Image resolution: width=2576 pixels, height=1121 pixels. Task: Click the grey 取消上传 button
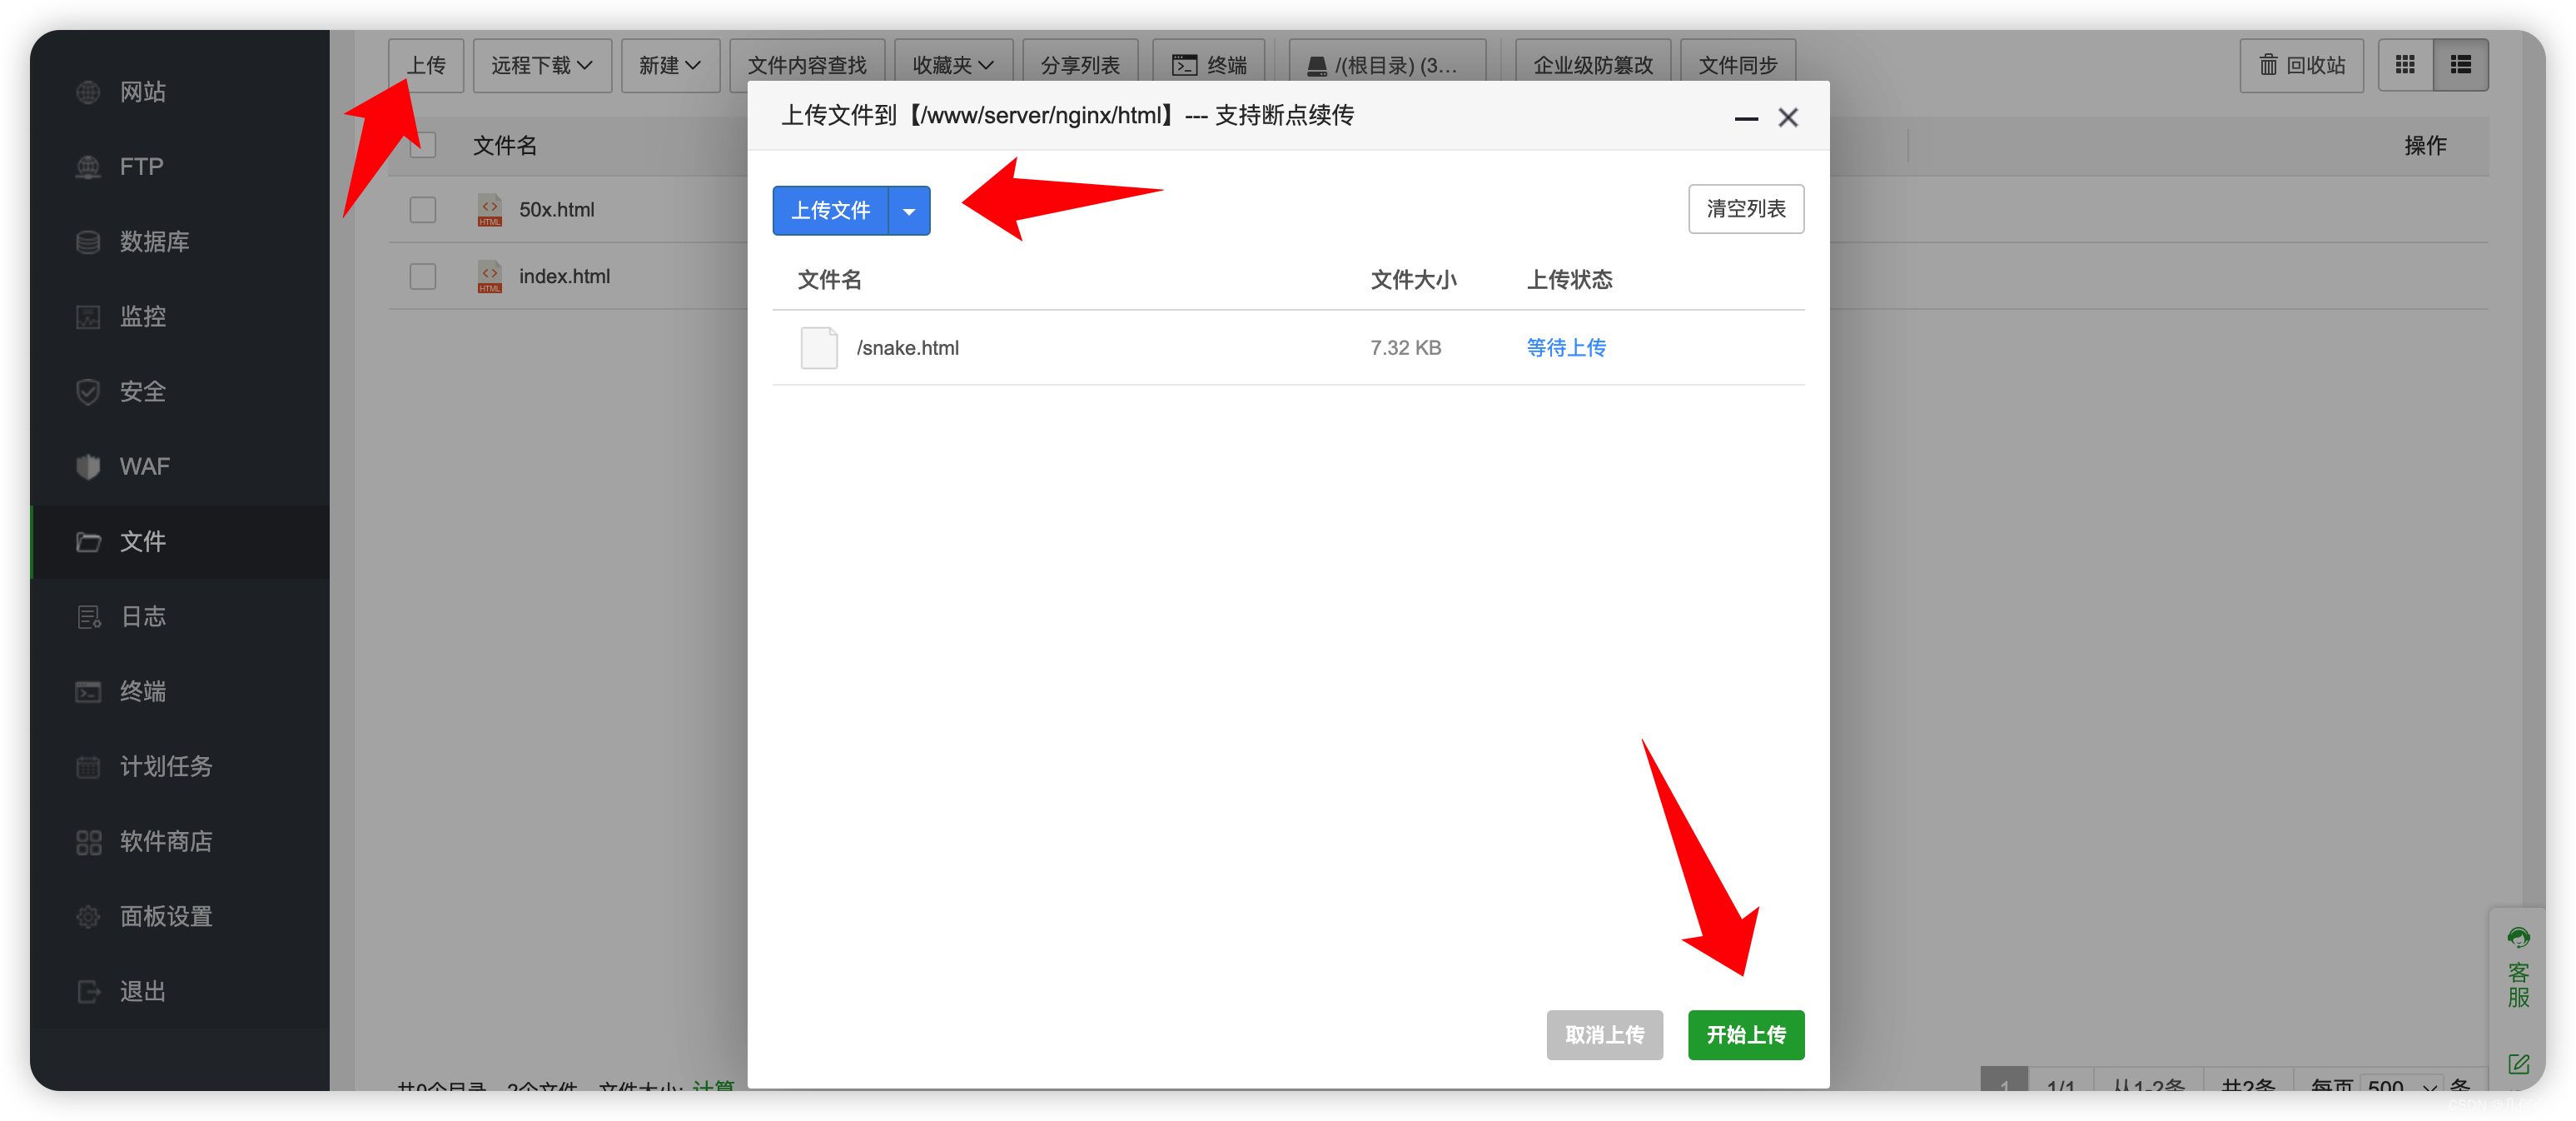click(x=1604, y=1035)
